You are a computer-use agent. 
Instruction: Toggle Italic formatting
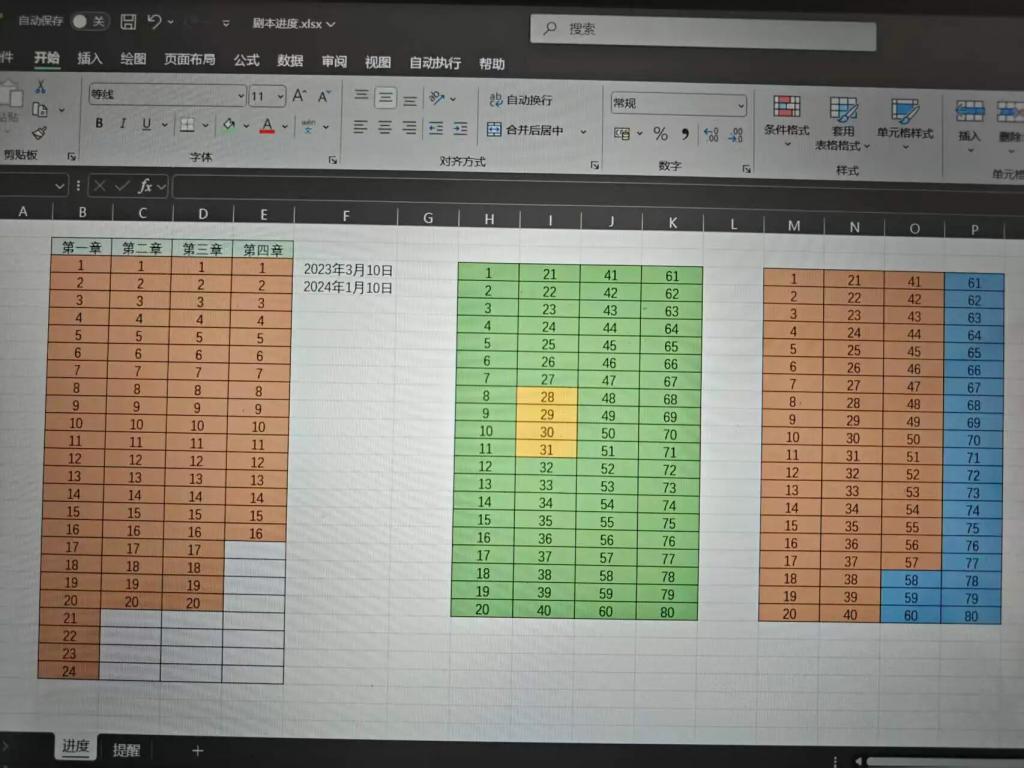coord(123,124)
